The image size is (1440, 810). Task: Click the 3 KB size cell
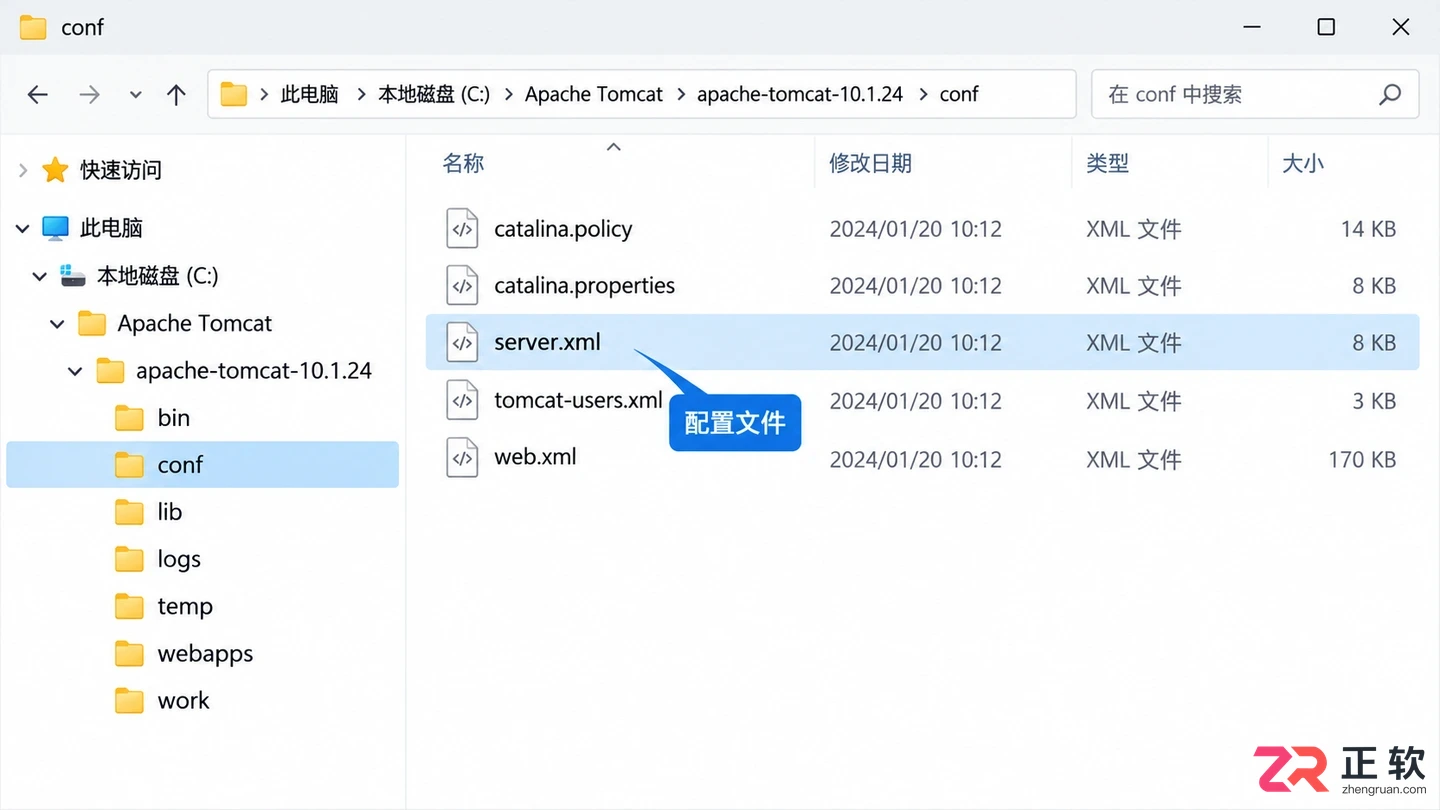[x=1374, y=401]
